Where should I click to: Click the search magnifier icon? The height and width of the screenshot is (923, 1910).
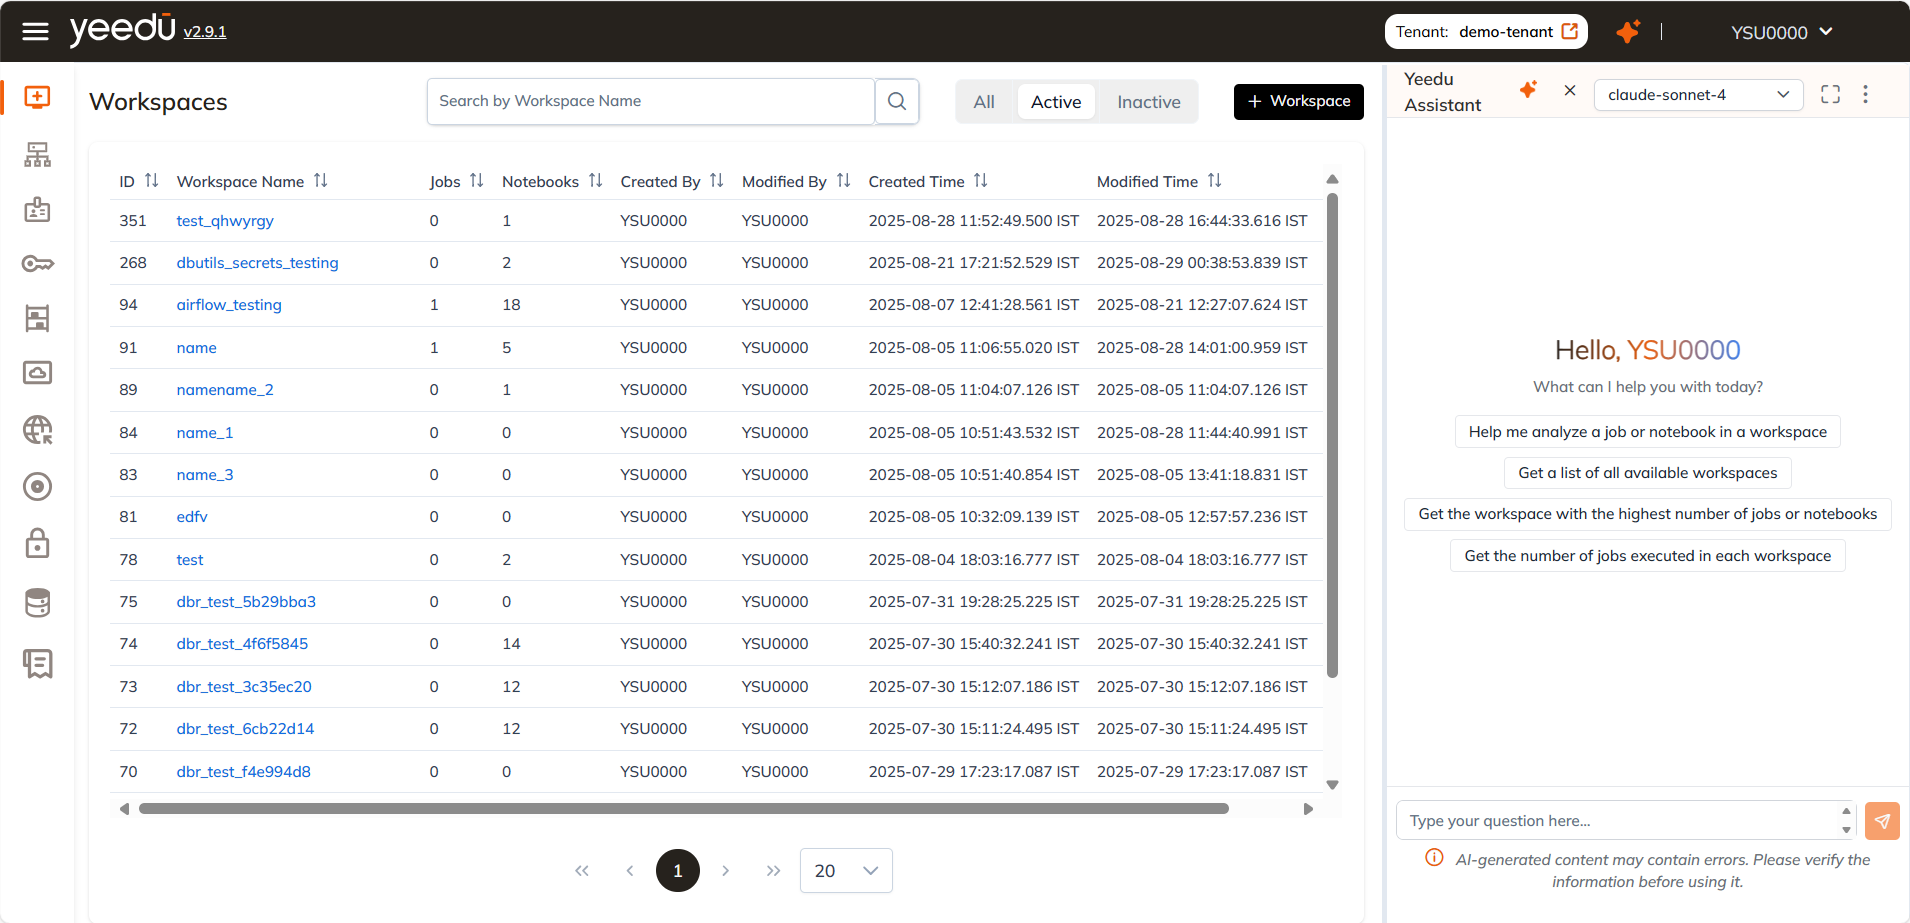click(x=897, y=101)
